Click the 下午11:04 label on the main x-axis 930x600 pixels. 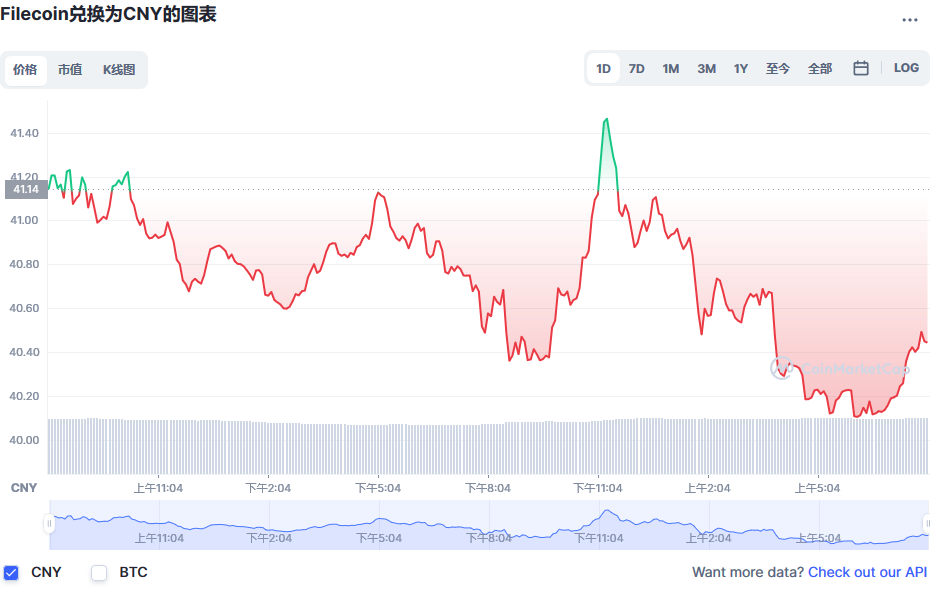tap(598, 489)
